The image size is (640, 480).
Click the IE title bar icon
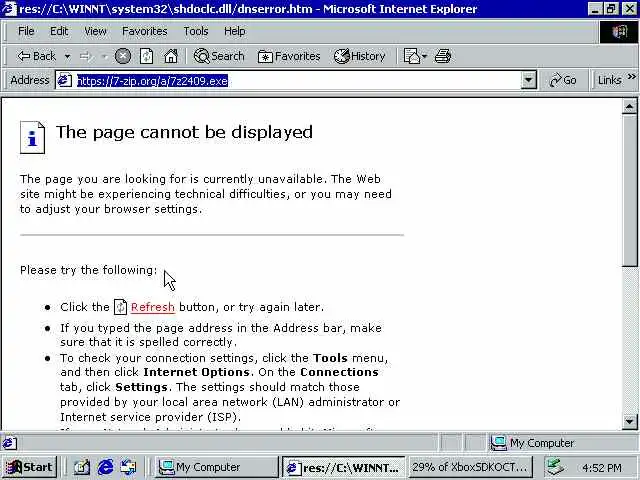click(9, 9)
